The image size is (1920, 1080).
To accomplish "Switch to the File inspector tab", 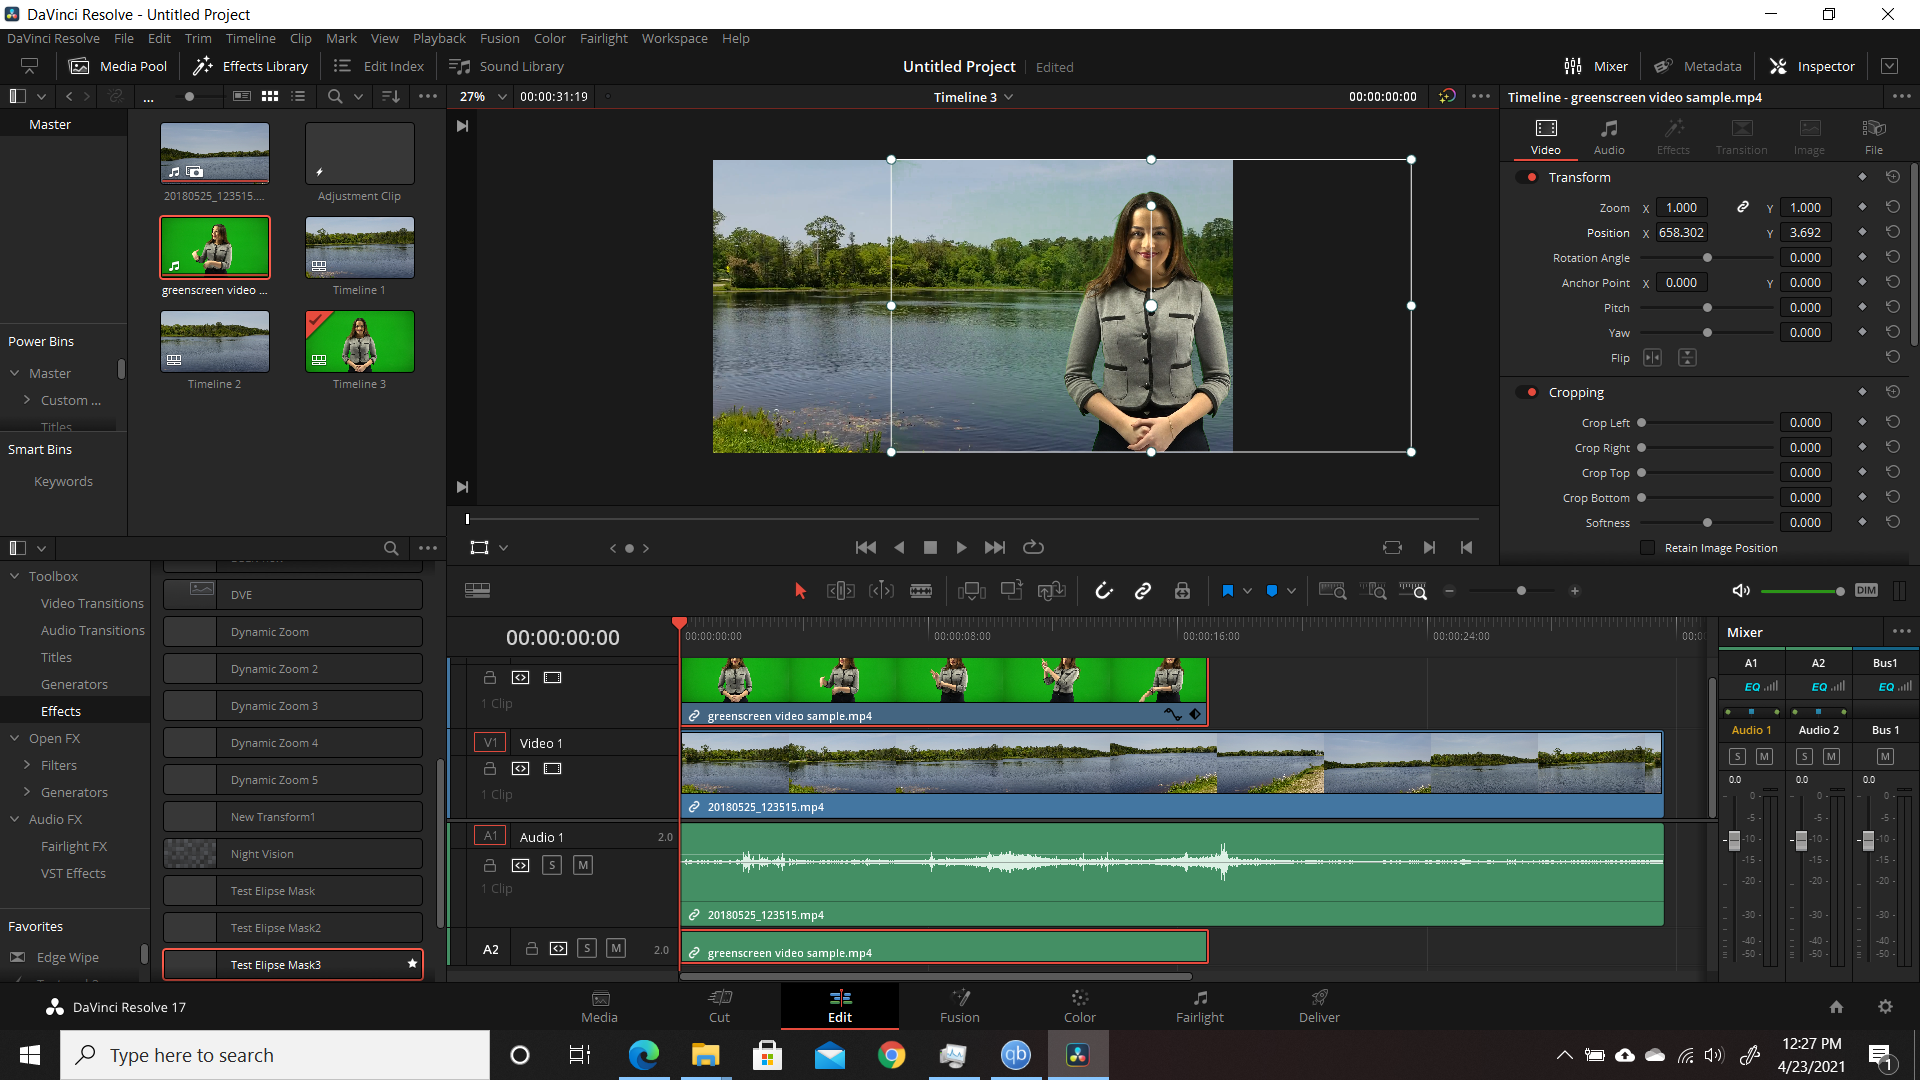I will point(1874,137).
